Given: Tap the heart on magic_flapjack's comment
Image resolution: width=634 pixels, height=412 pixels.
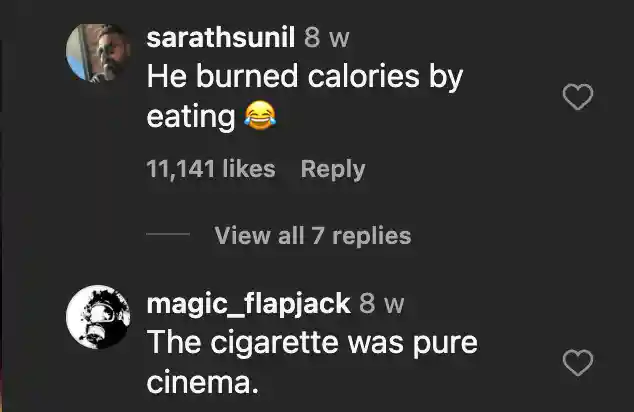Looking at the screenshot, I should (x=579, y=362).
